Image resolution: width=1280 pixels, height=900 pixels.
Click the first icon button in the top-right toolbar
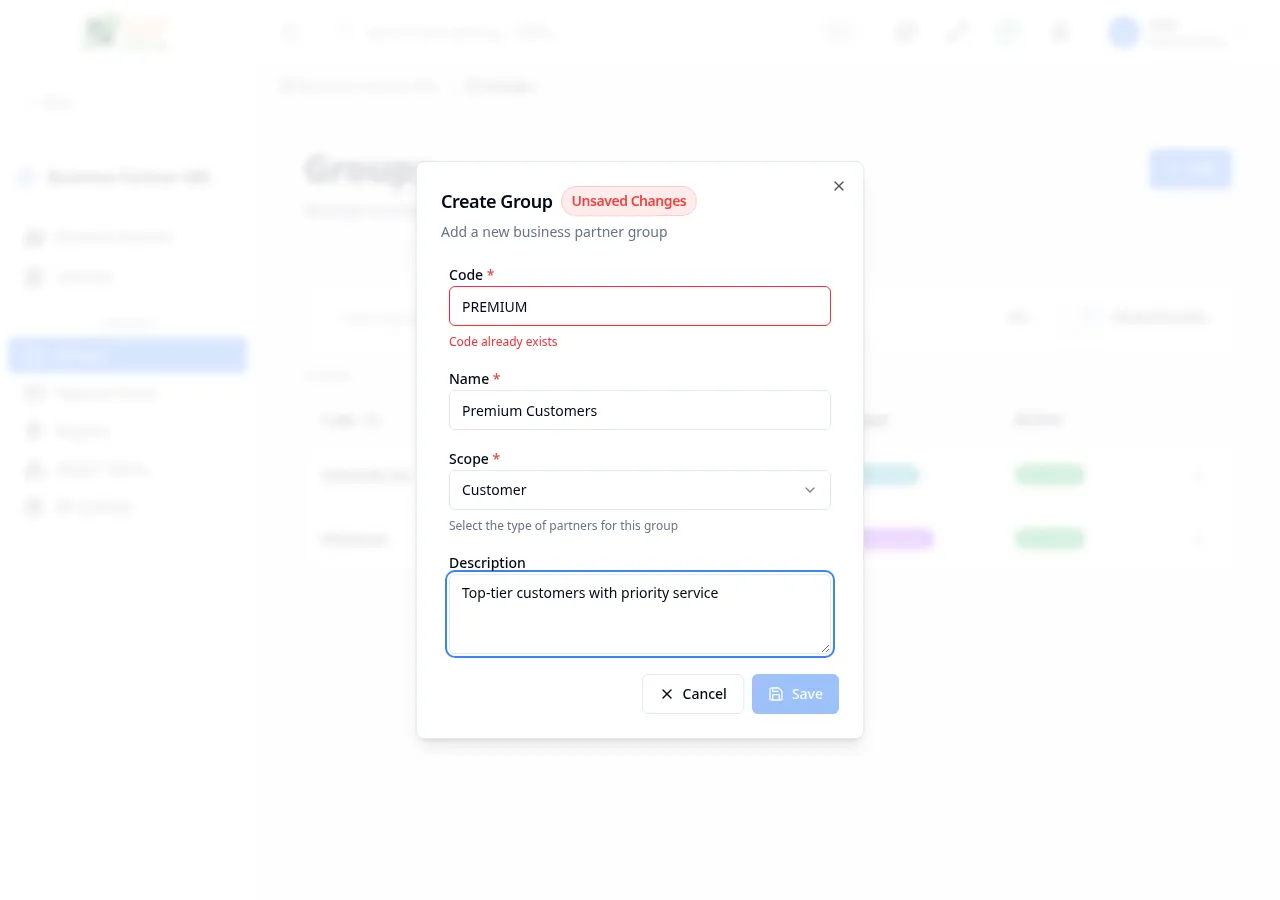coord(905,32)
